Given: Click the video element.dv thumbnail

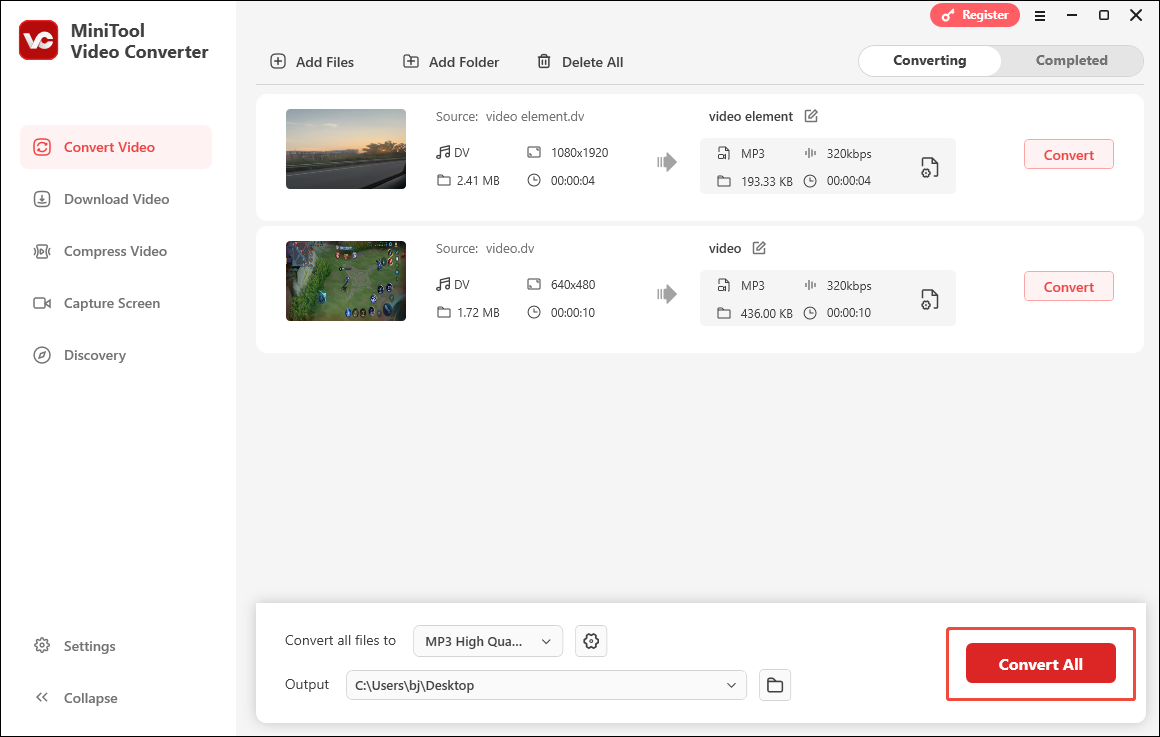Looking at the screenshot, I should (345, 149).
